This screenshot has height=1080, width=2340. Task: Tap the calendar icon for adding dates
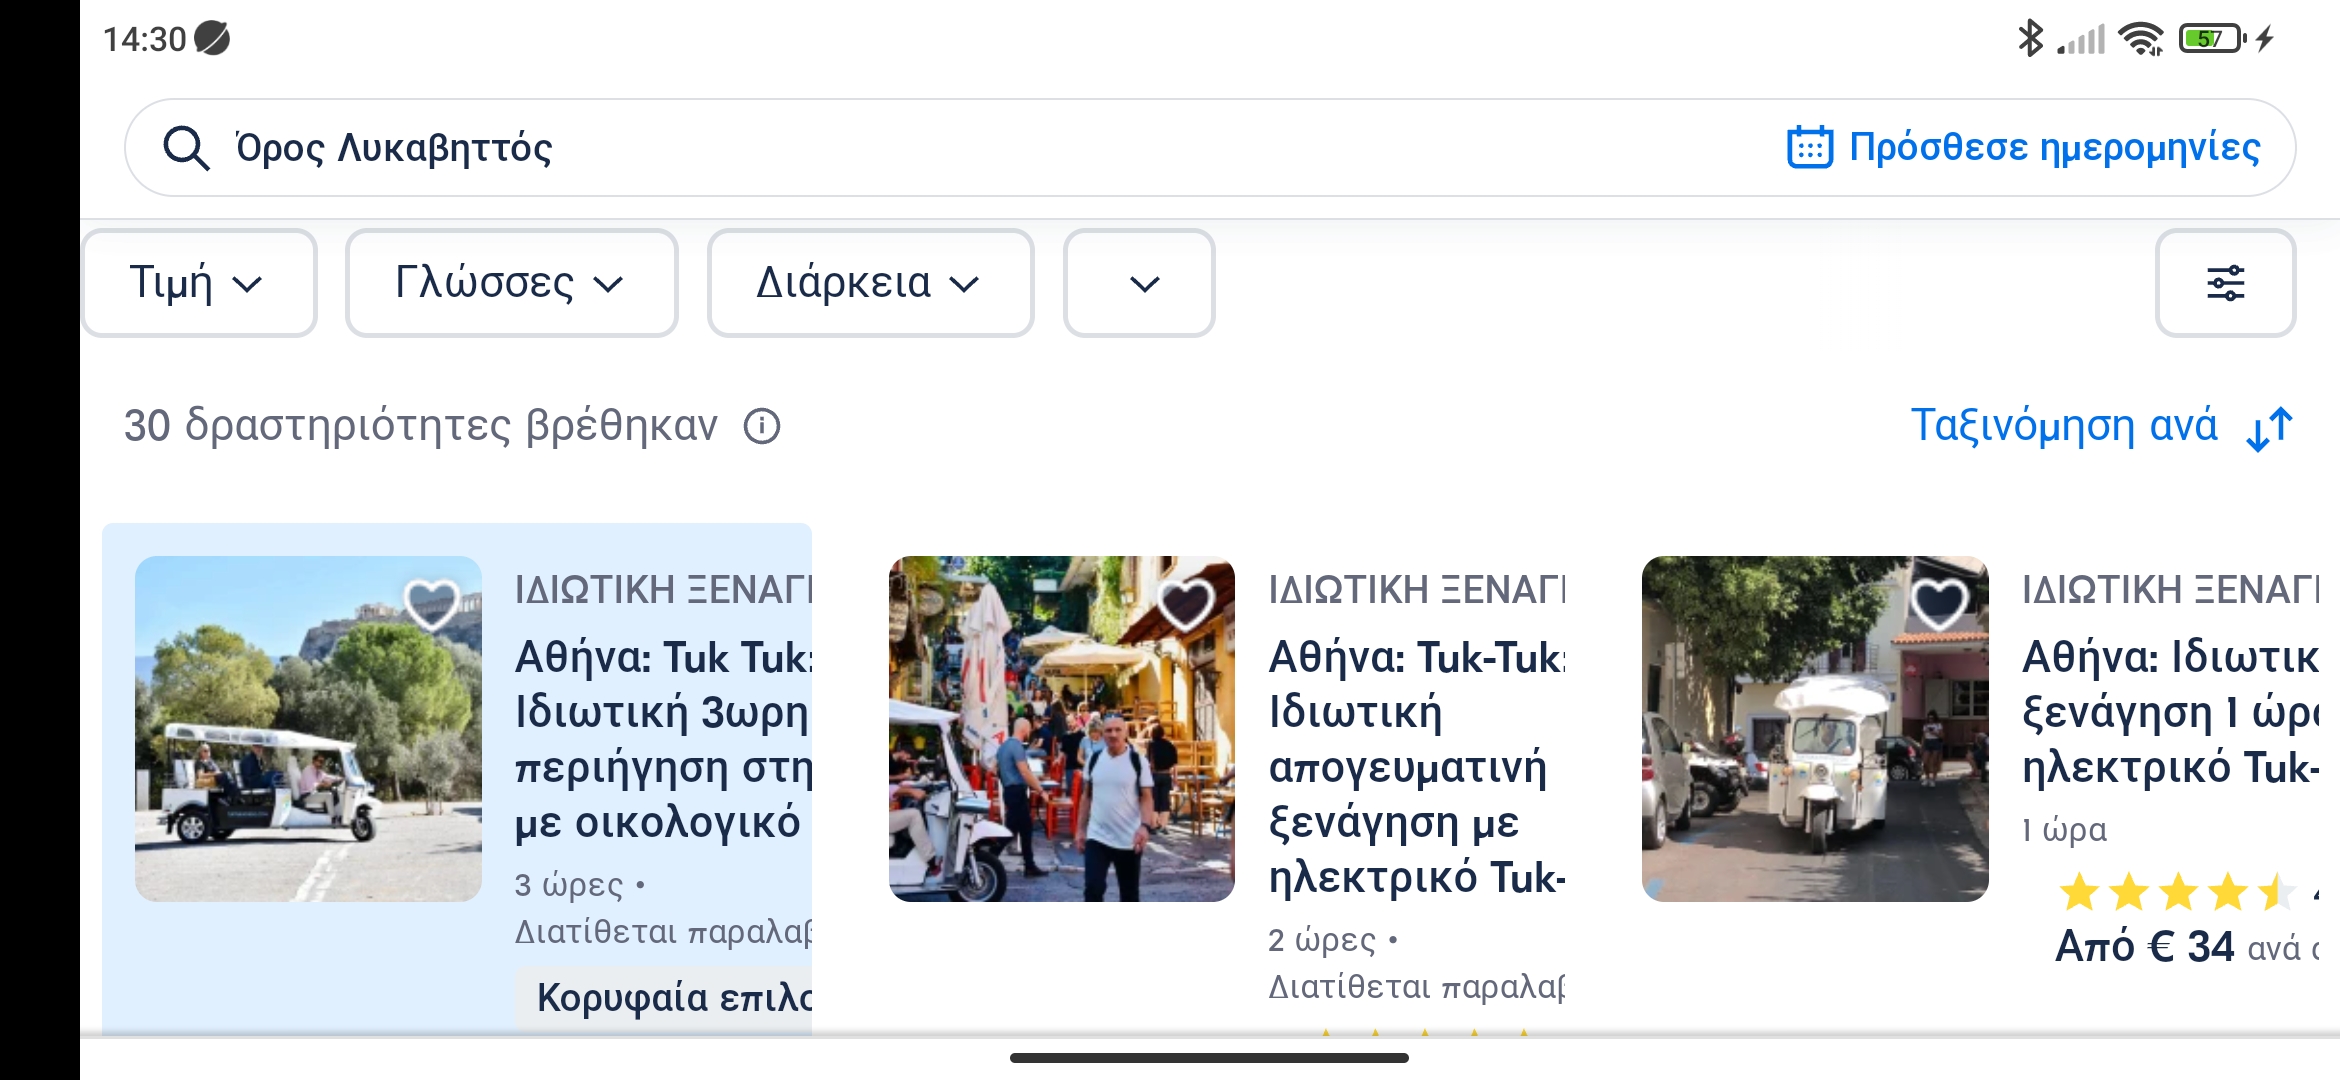pos(1809,148)
